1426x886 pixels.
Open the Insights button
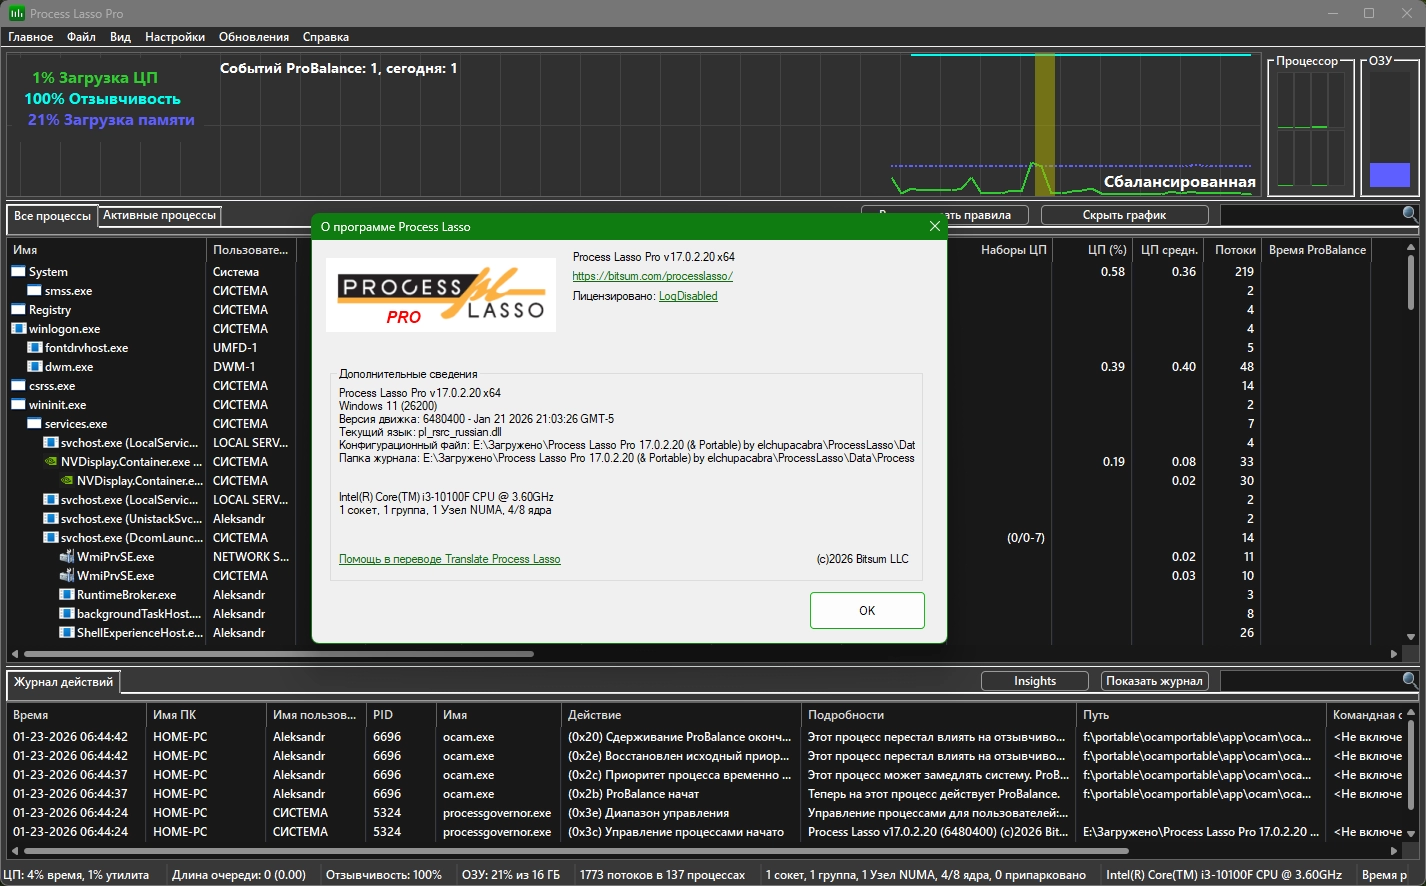click(x=1035, y=681)
